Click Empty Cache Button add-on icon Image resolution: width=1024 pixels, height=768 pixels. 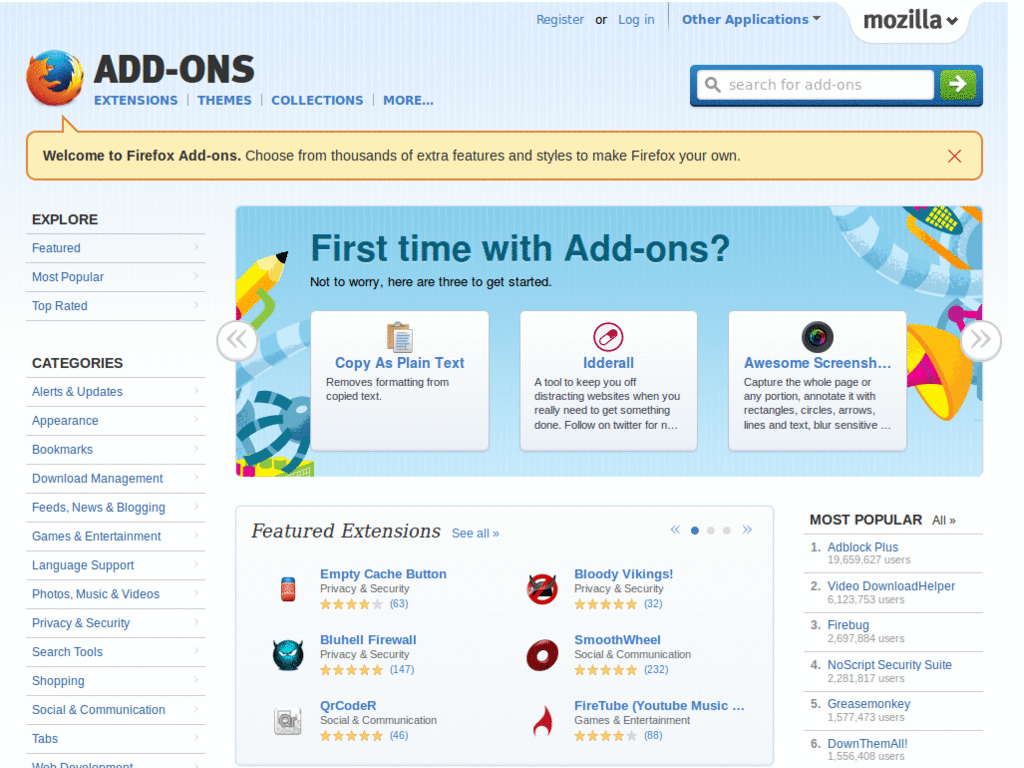click(288, 589)
